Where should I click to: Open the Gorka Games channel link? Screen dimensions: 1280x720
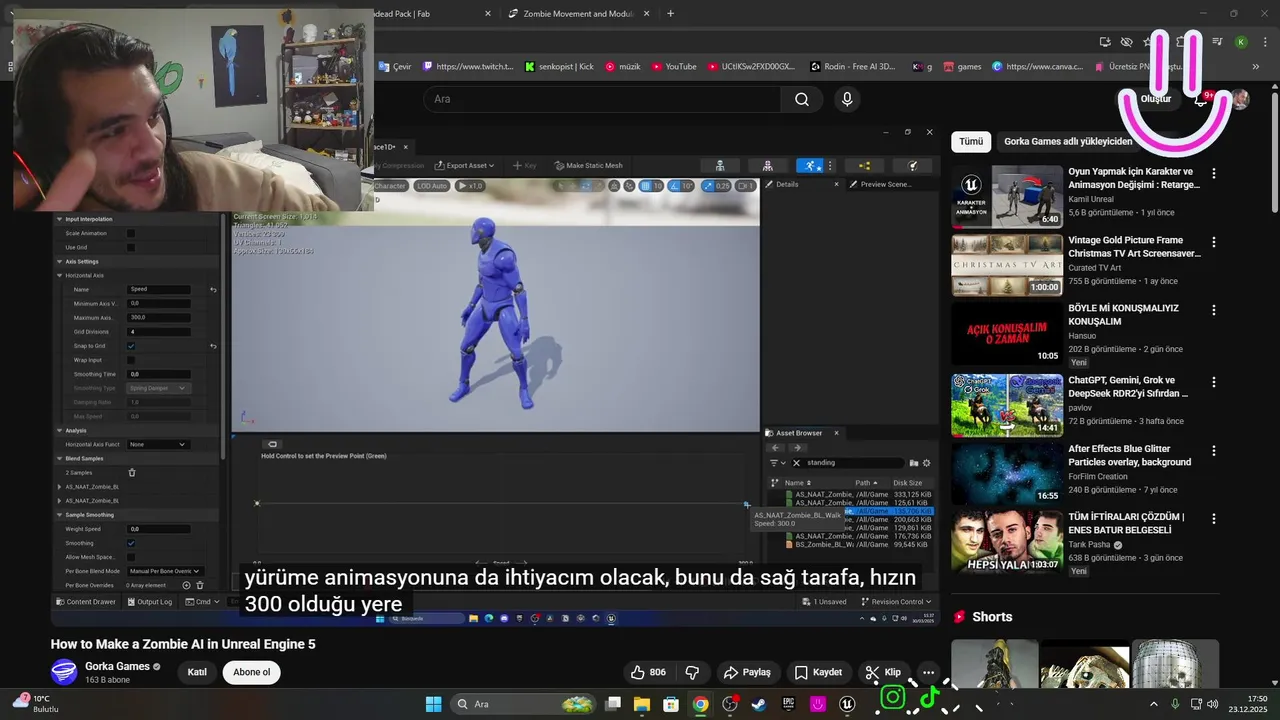(x=117, y=666)
